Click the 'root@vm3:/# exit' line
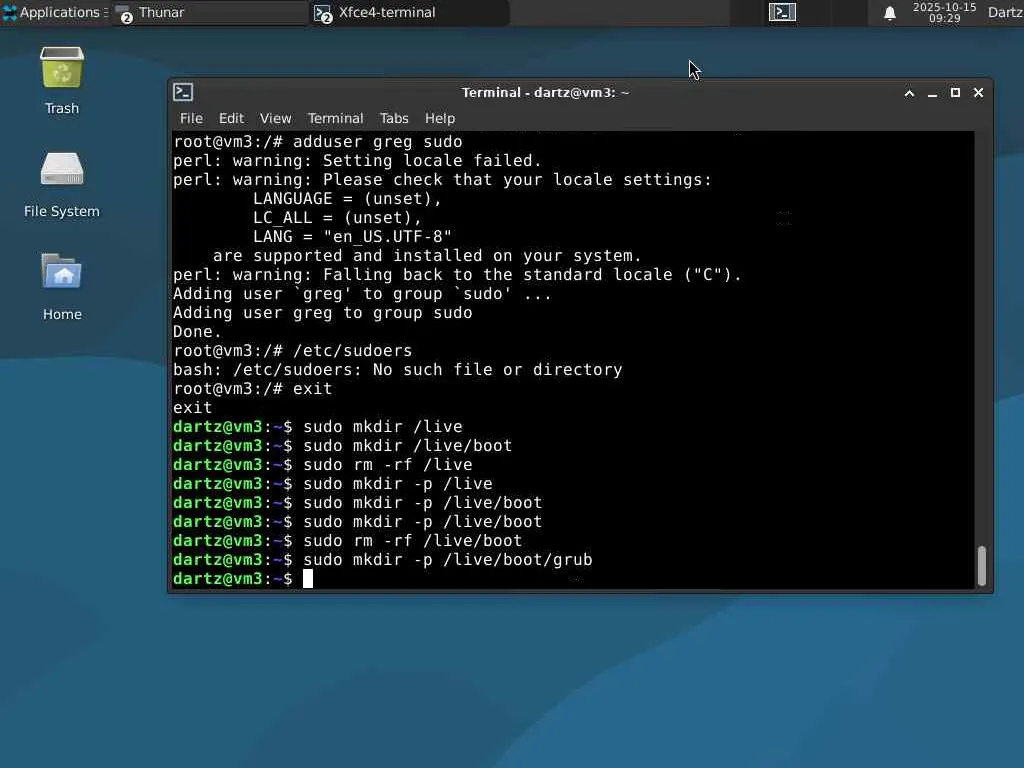This screenshot has height=768, width=1024. click(253, 389)
